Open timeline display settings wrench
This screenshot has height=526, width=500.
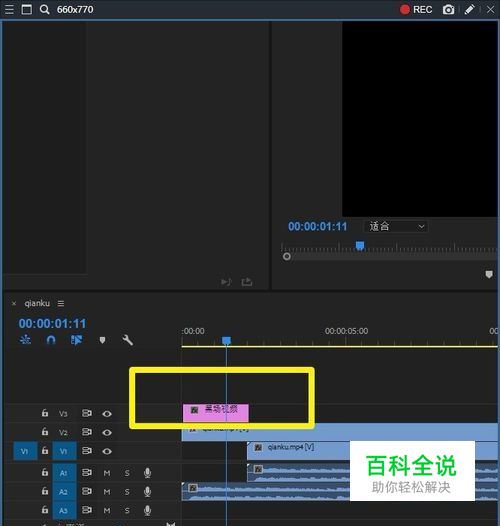(x=128, y=340)
